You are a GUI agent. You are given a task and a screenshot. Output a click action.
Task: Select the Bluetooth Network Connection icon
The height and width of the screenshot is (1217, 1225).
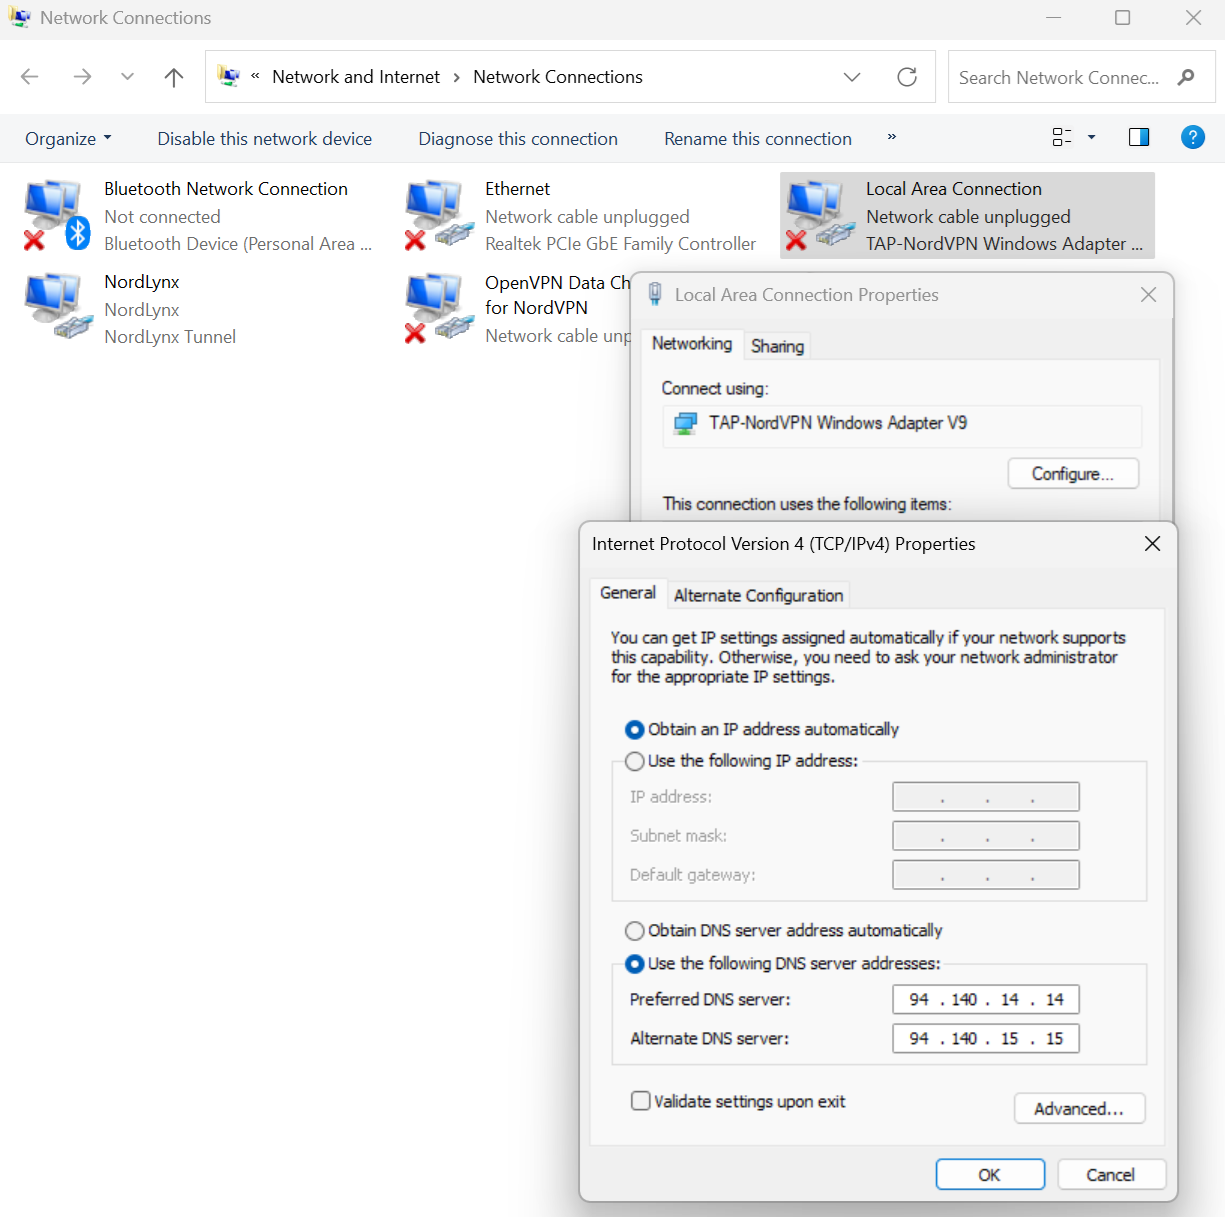coord(57,215)
